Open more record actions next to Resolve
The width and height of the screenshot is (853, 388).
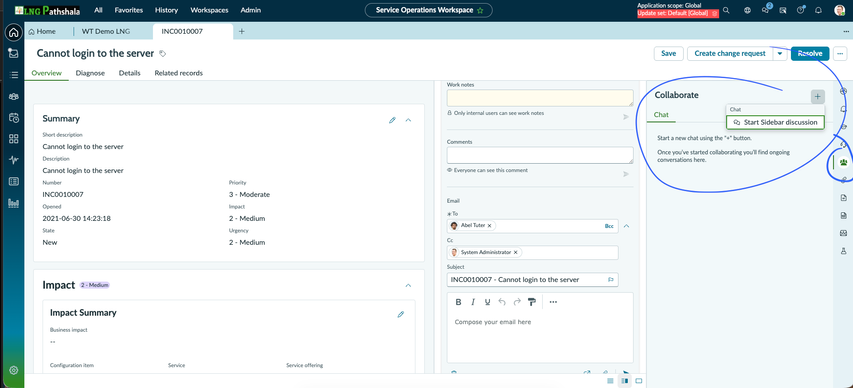click(840, 53)
